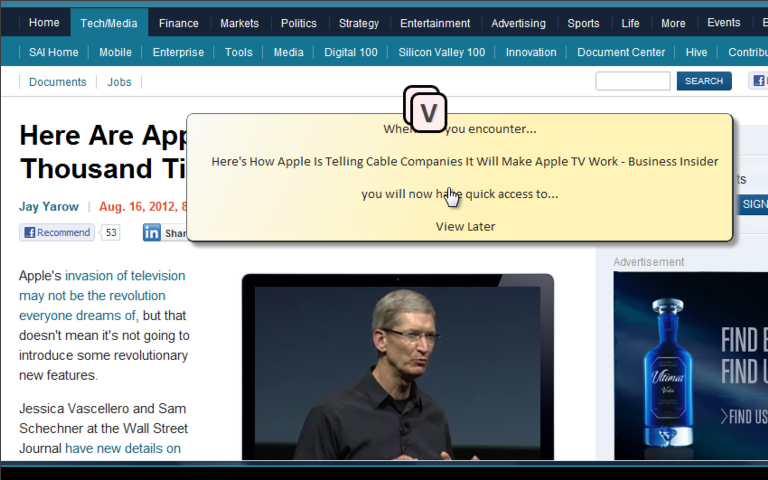Open author Jay Yarow's page
The height and width of the screenshot is (480, 768).
pyautogui.click(x=49, y=206)
